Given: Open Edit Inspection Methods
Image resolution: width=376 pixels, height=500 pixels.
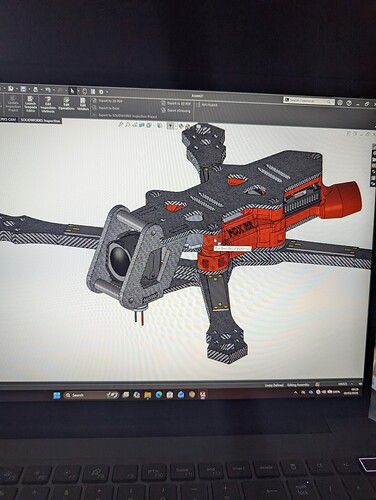Looking at the screenshot, I should click(48, 105).
